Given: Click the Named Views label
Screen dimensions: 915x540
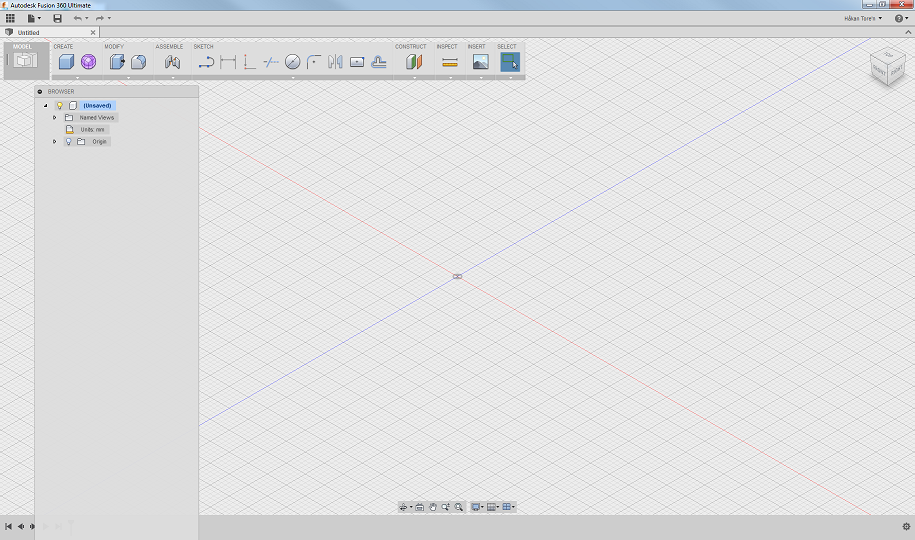Looking at the screenshot, I should [97, 118].
